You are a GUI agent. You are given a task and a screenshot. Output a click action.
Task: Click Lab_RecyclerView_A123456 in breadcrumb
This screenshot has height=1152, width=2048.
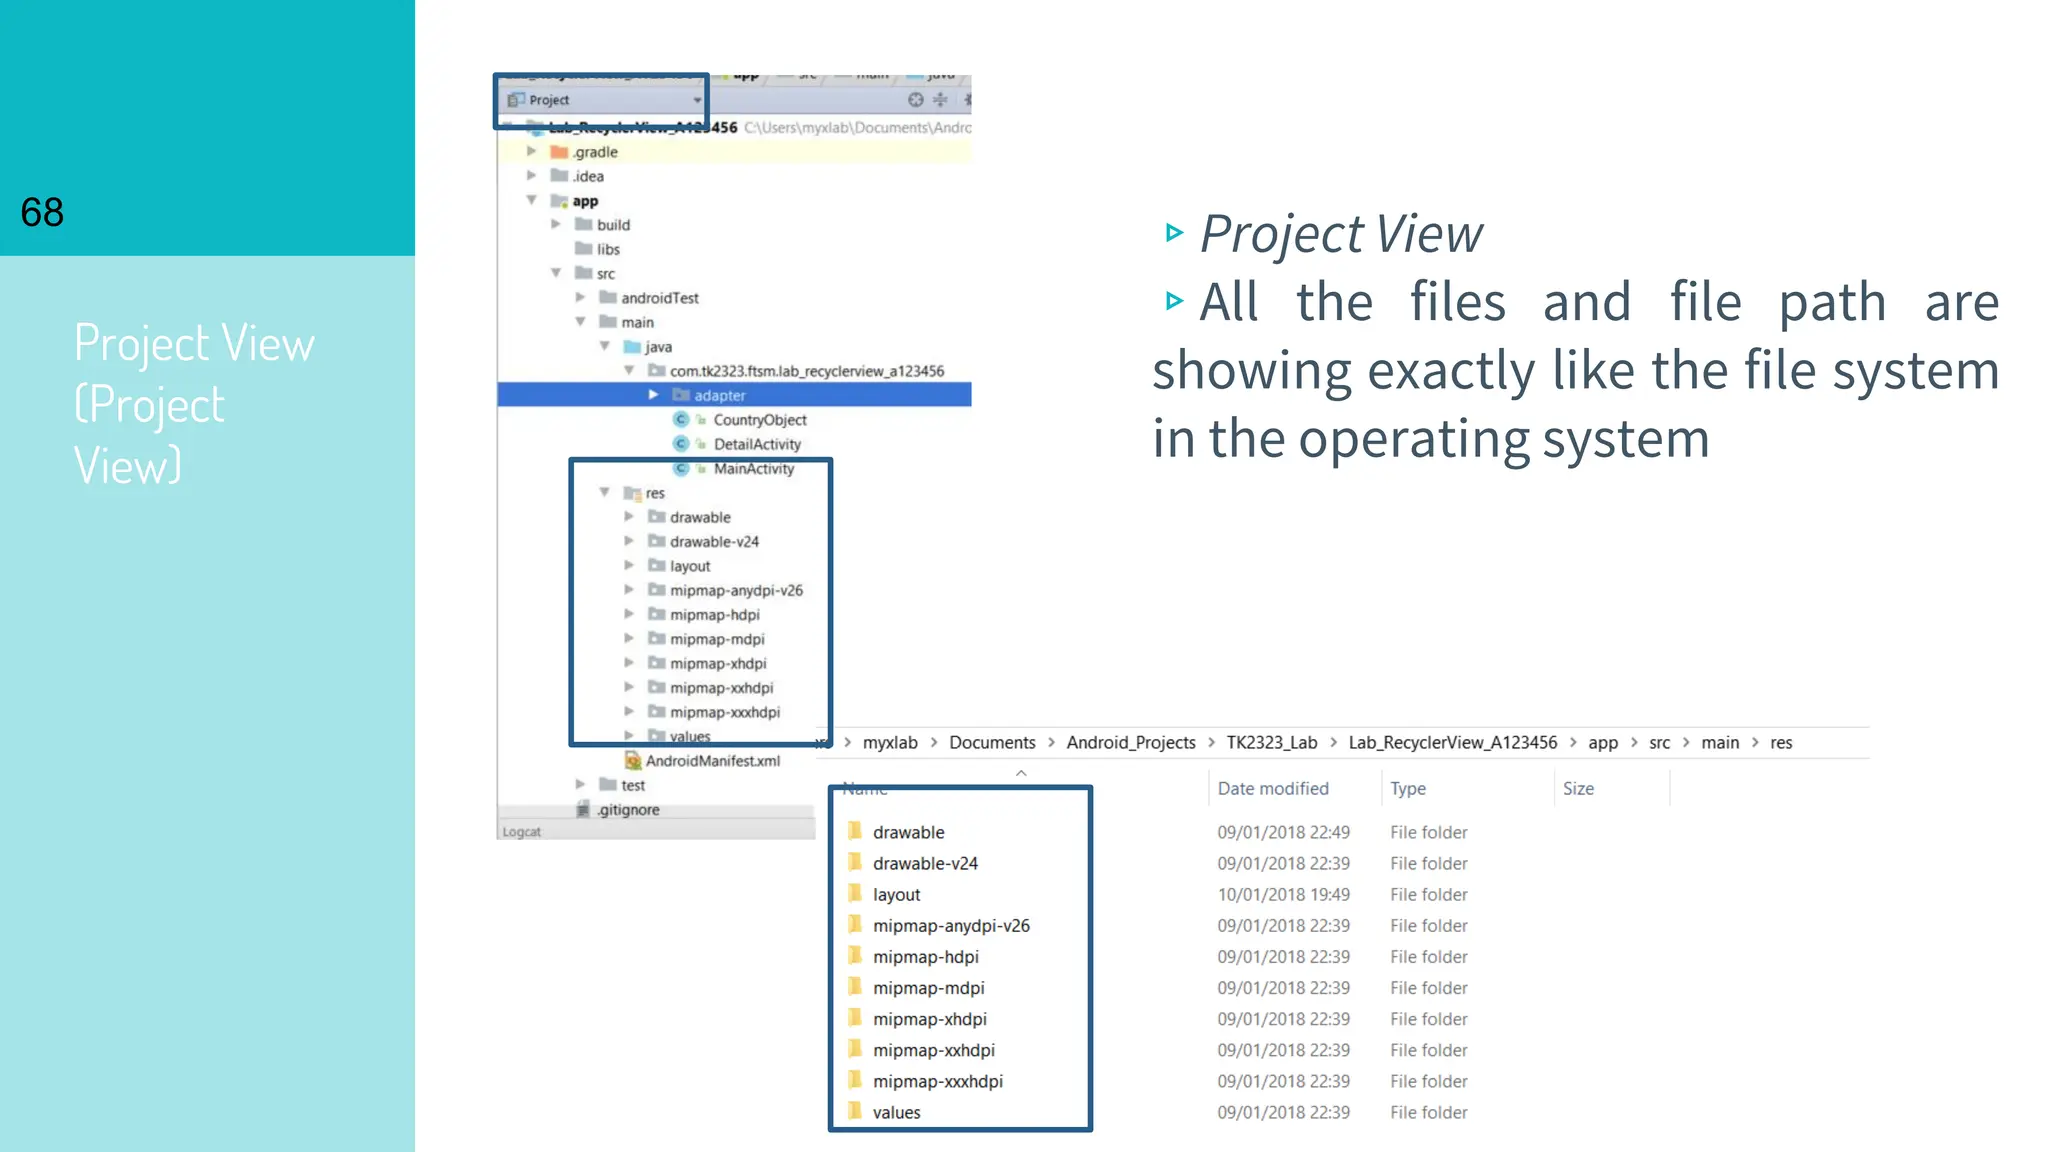pos(1452,743)
